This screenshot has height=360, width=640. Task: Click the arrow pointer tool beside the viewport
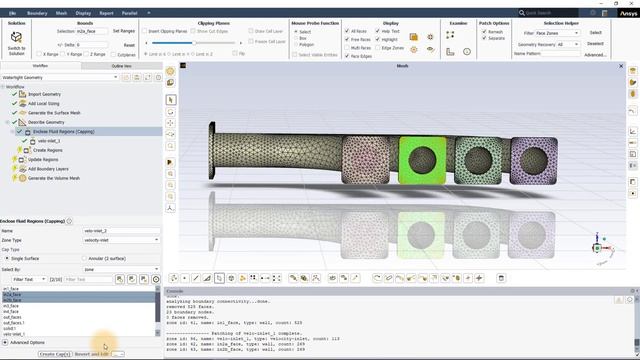171,100
